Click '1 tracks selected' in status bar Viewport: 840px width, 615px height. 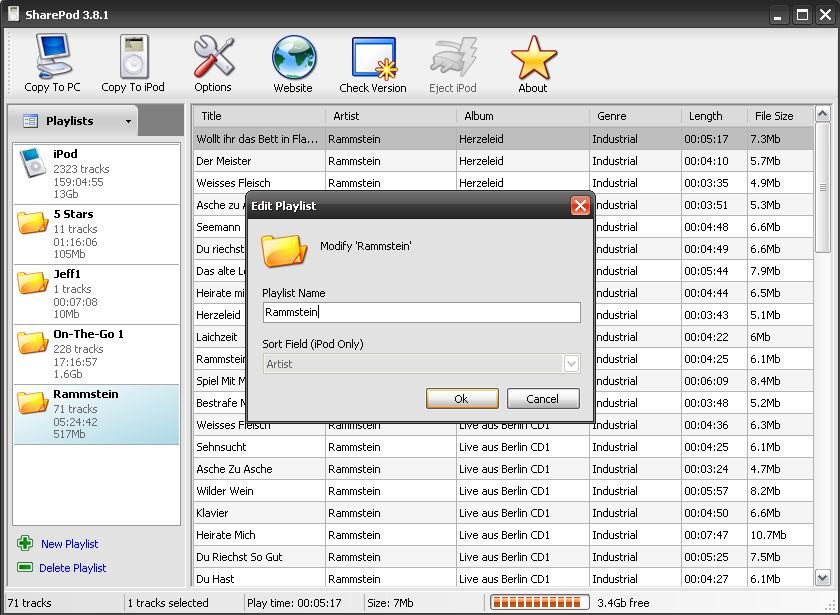168,603
